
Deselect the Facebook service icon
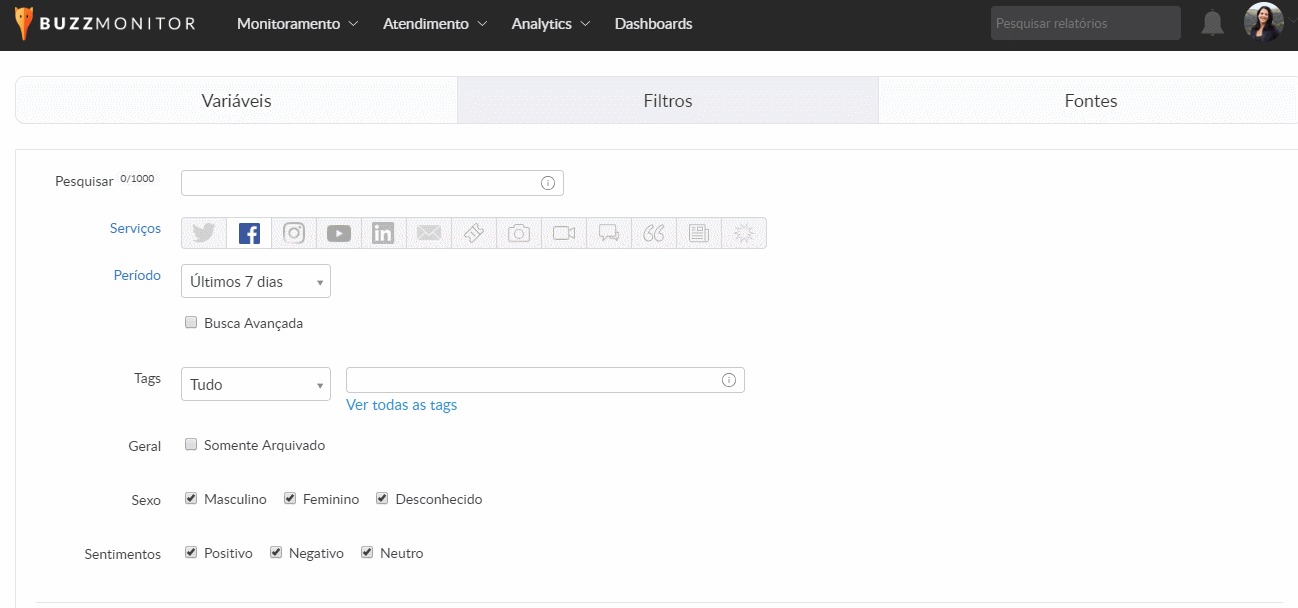pos(249,233)
